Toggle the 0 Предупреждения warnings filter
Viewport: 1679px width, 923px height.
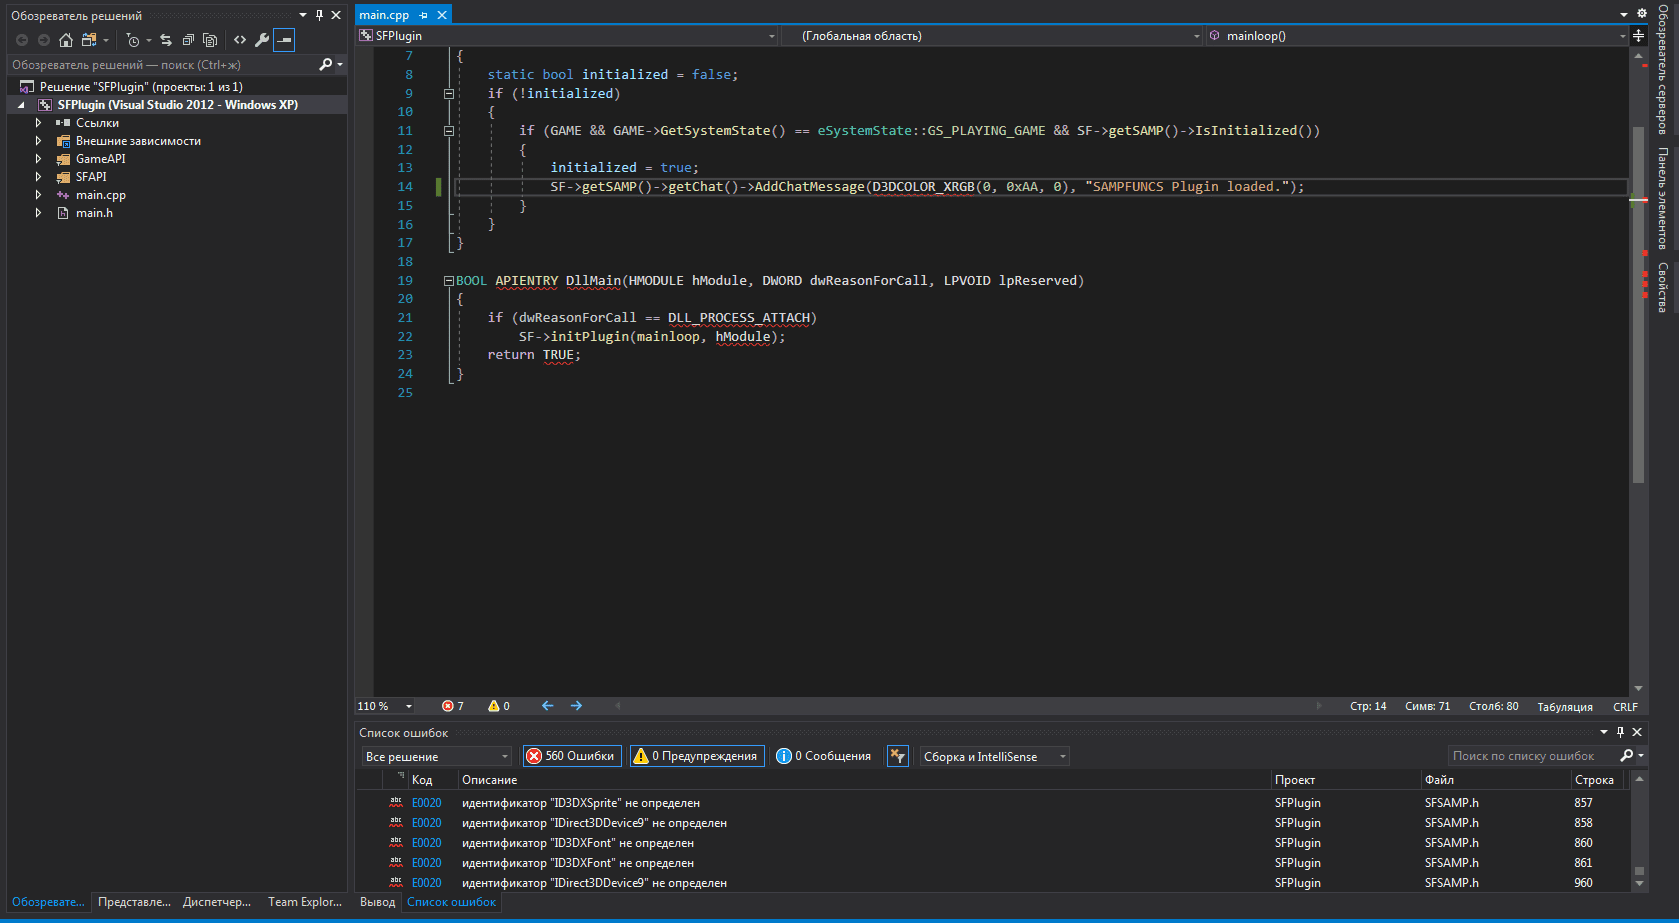click(x=696, y=756)
